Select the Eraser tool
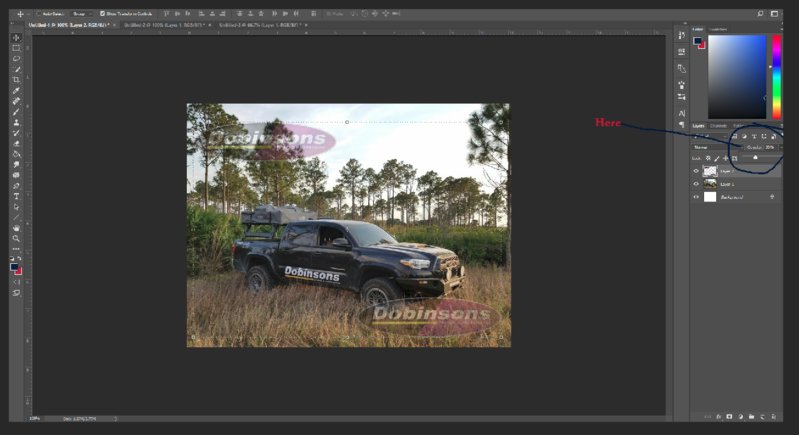 (x=16, y=144)
